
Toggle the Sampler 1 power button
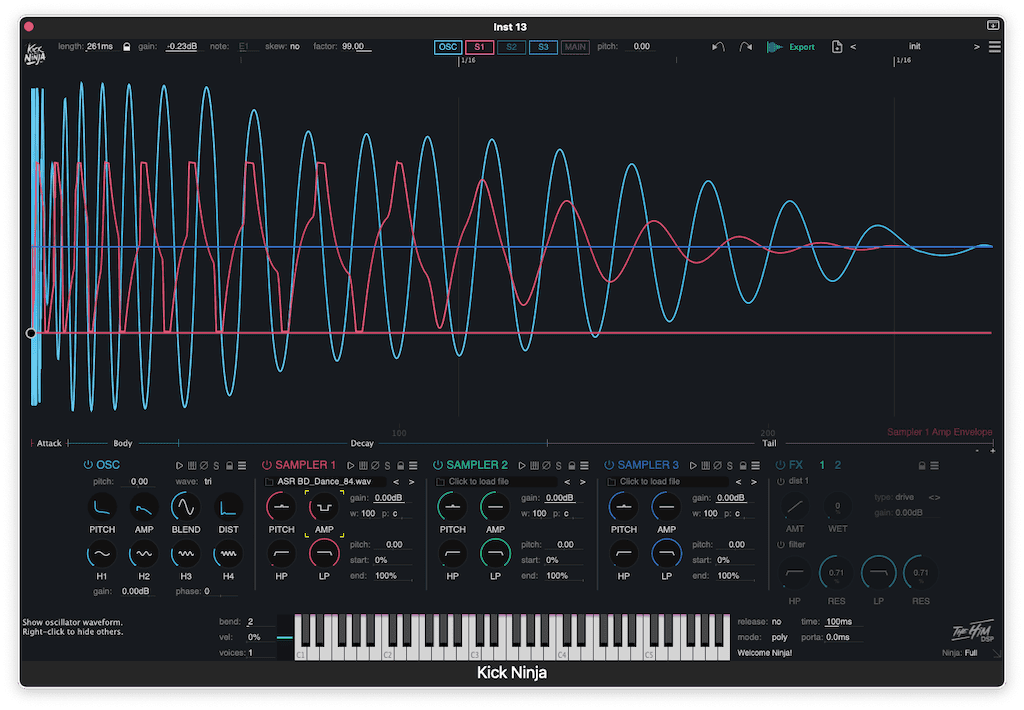point(266,465)
